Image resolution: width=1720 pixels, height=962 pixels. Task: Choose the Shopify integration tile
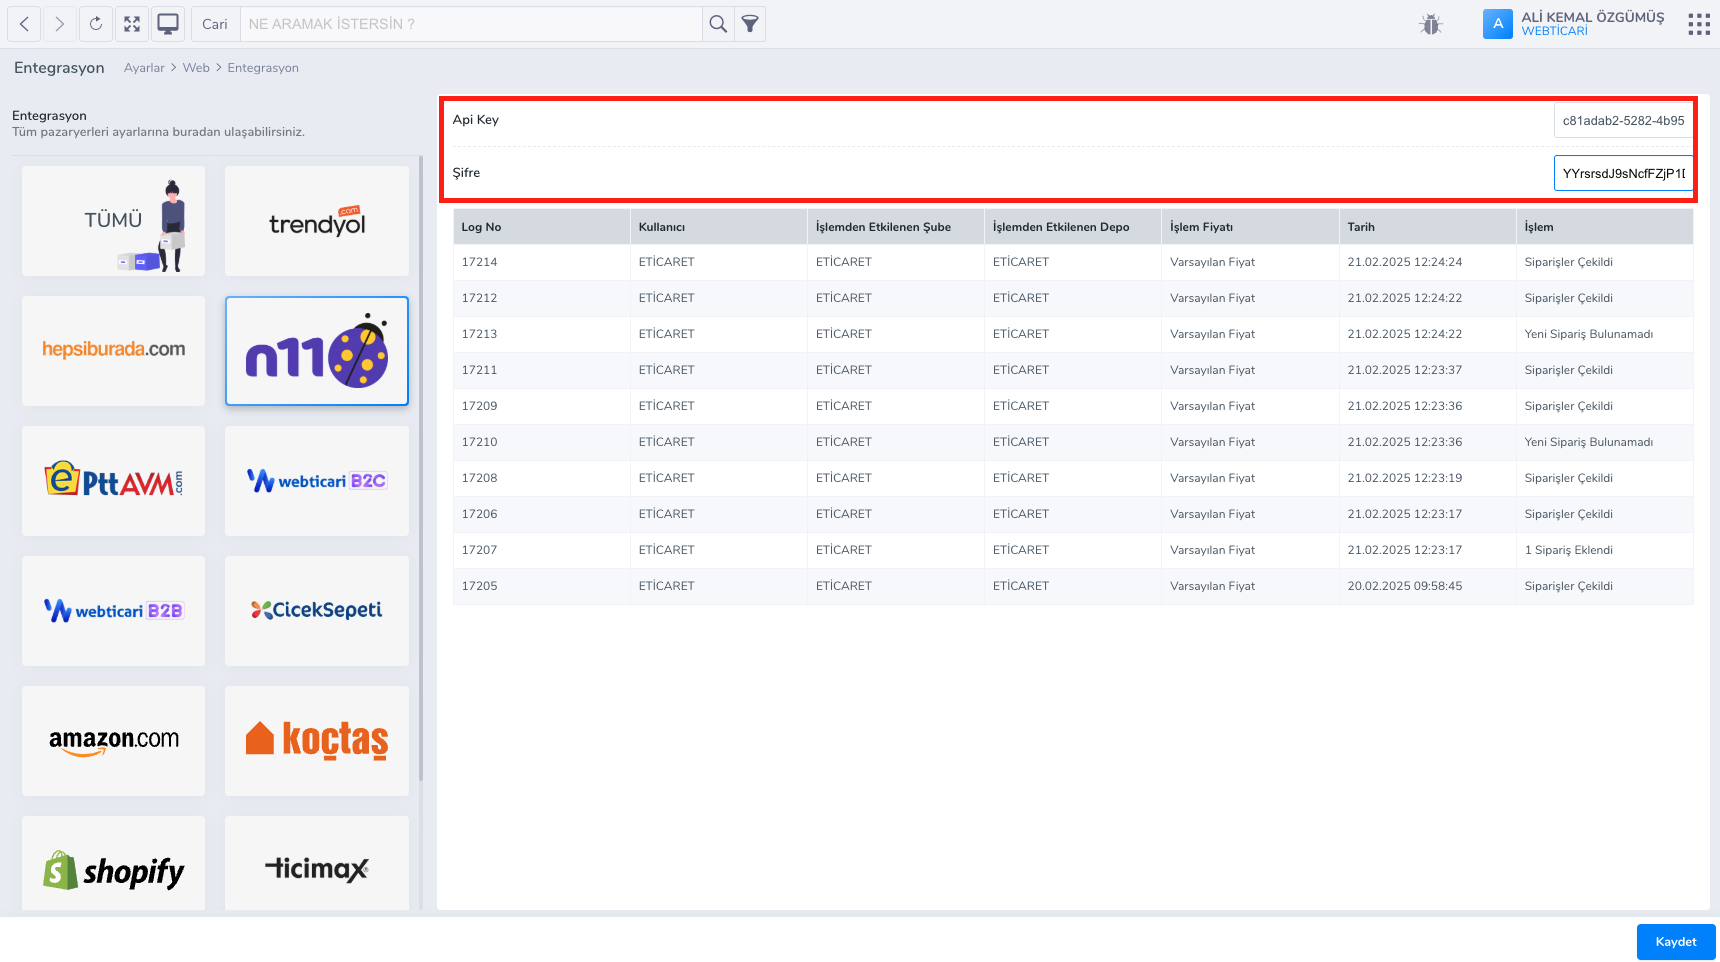pyautogui.click(x=114, y=868)
